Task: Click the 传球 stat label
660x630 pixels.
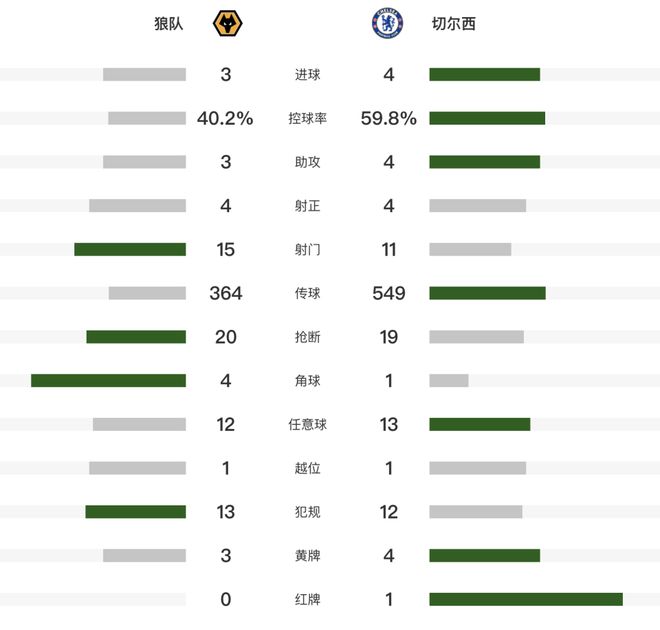Action: 308,293
